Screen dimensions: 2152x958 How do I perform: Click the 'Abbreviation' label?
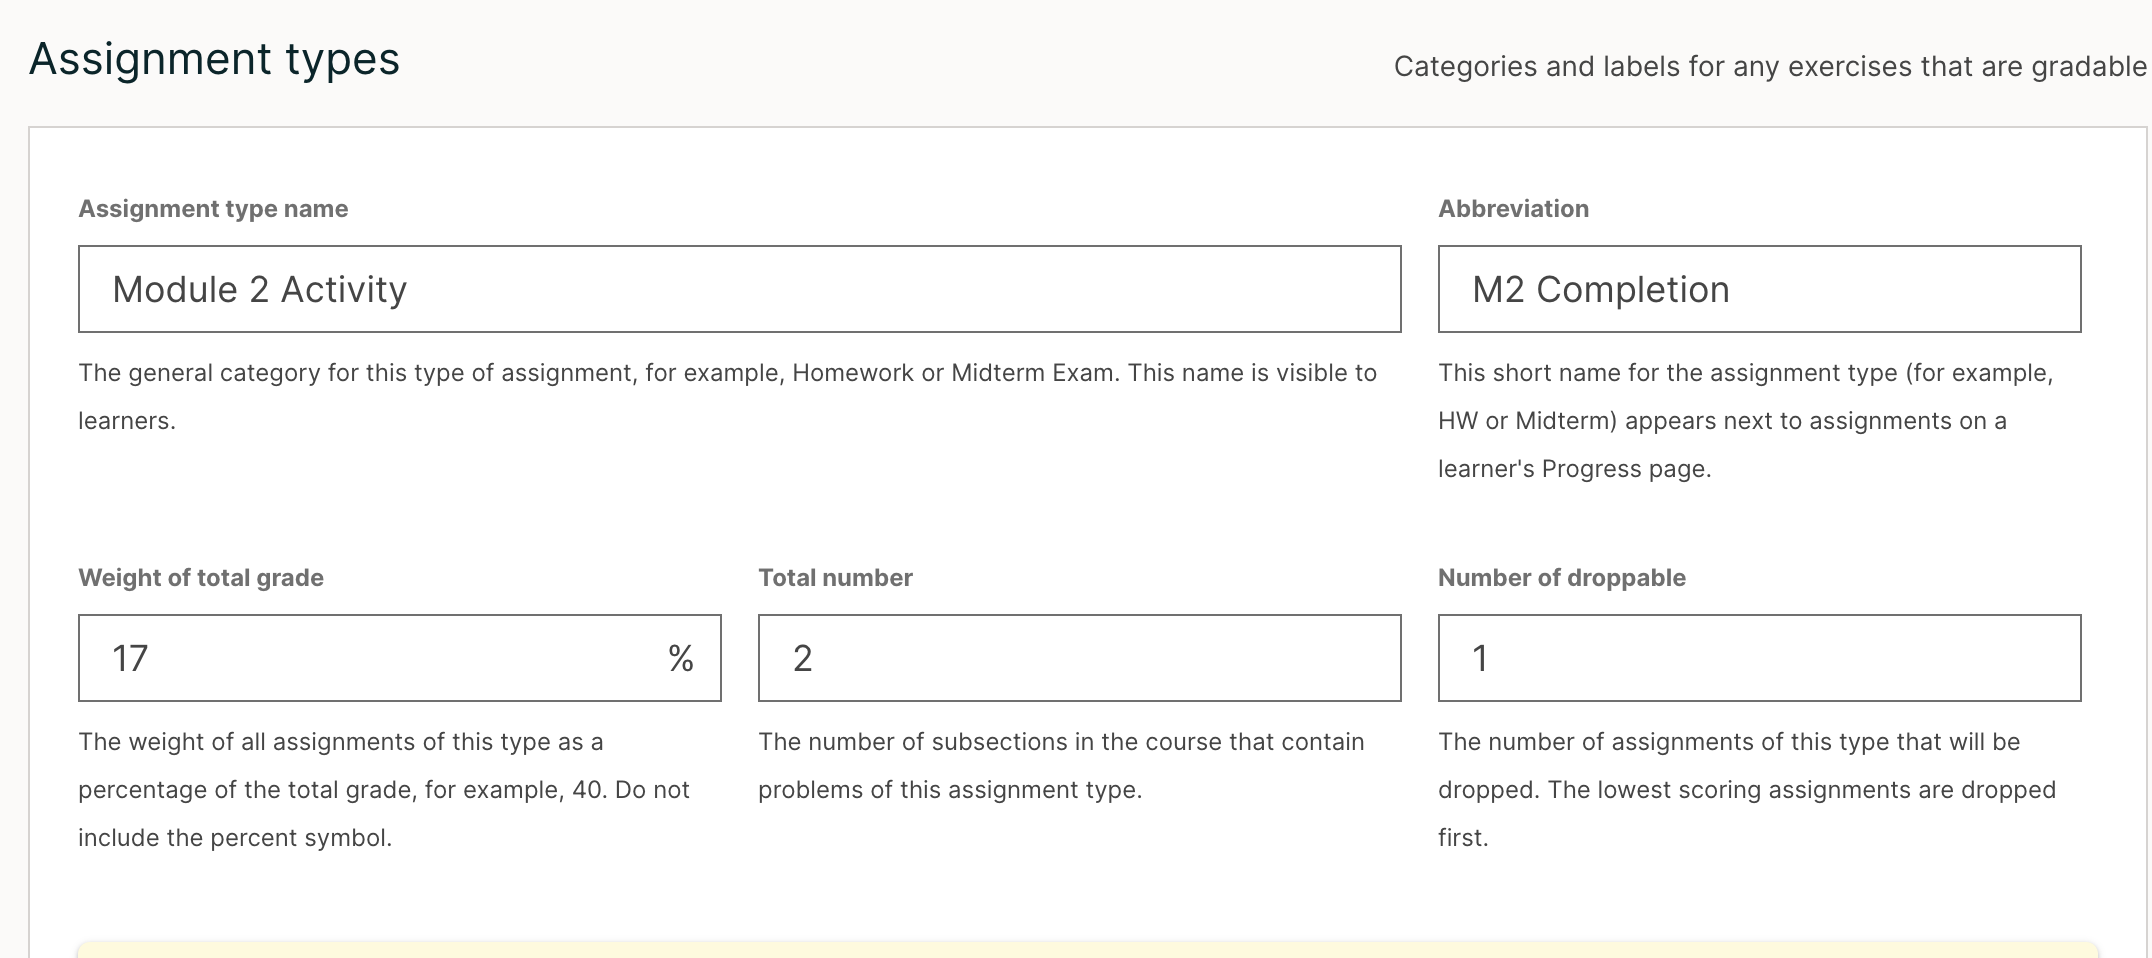click(1513, 209)
